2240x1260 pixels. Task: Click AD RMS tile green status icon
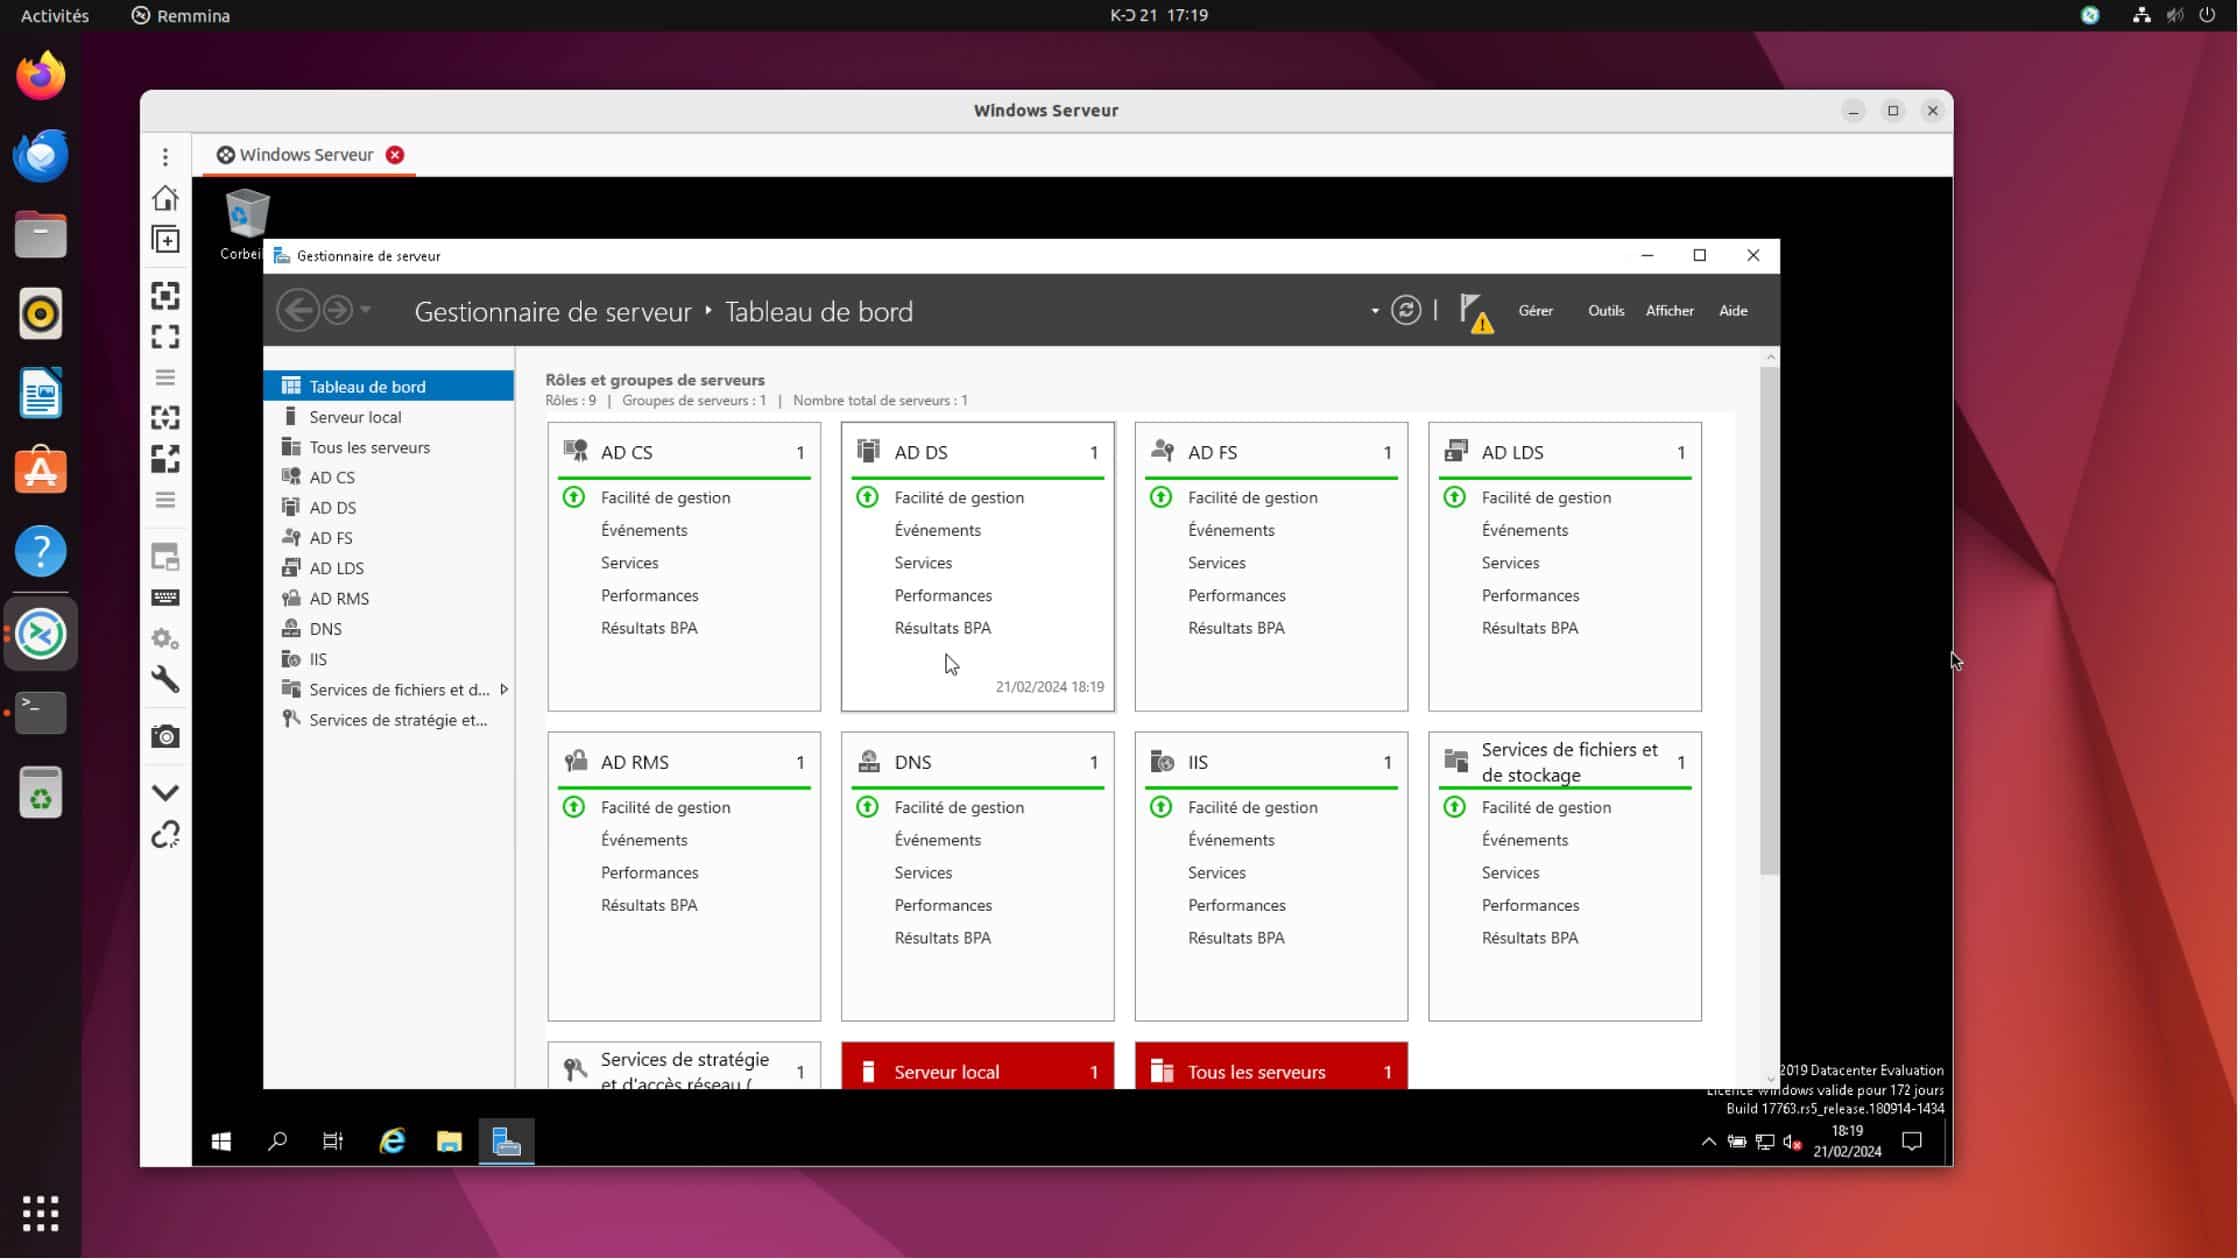click(574, 807)
